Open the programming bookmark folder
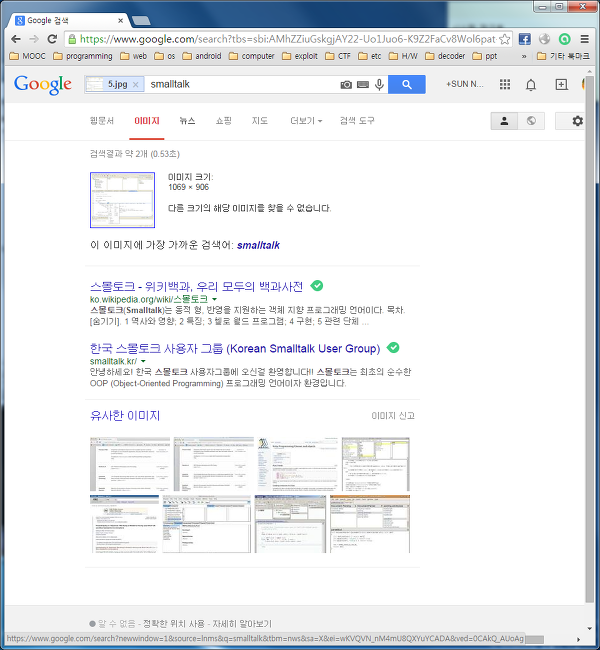This screenshot has width=600, height=650. 83,56
